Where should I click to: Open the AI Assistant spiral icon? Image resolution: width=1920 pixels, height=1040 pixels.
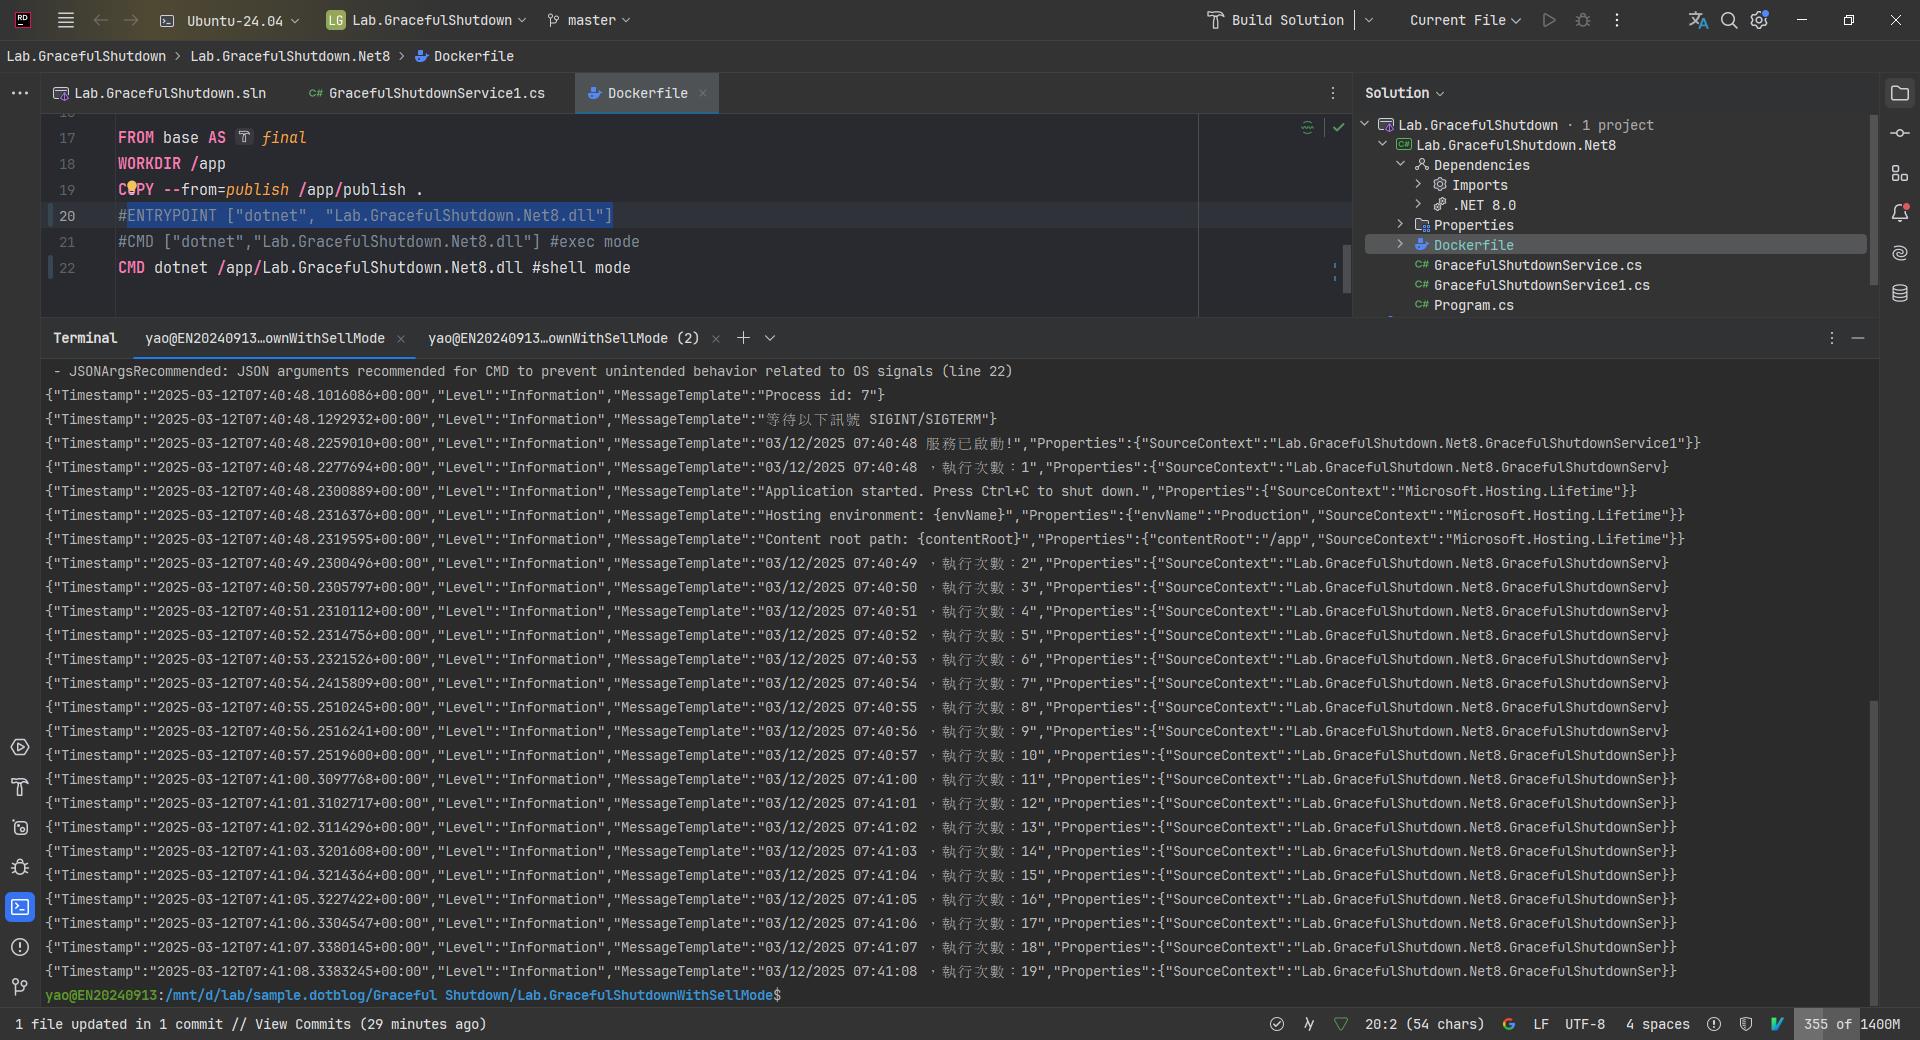[1900, 253]
